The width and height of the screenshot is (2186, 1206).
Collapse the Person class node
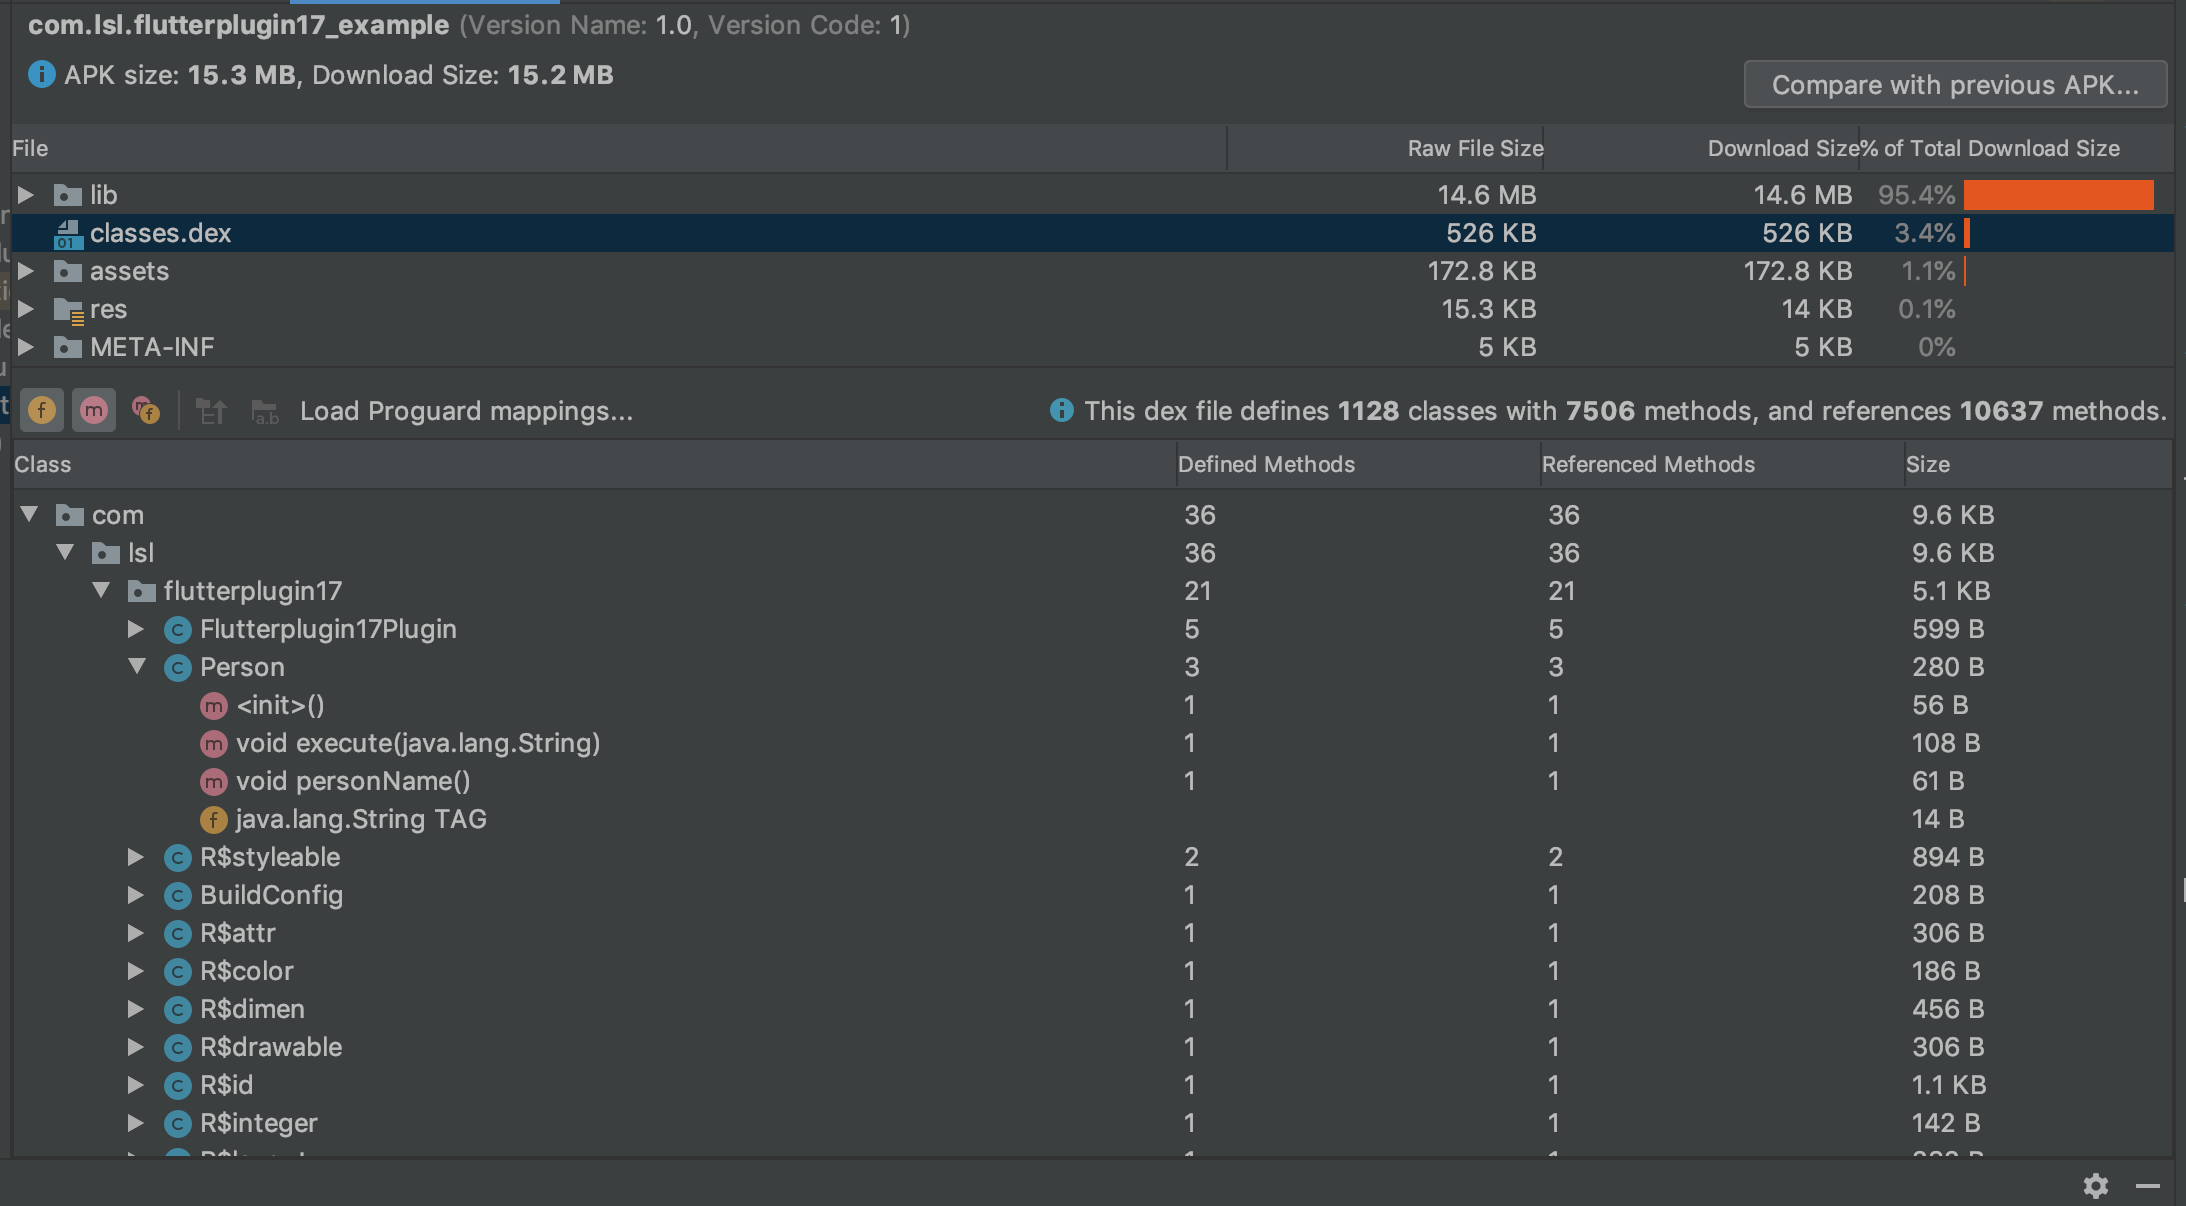click(137, 667)
